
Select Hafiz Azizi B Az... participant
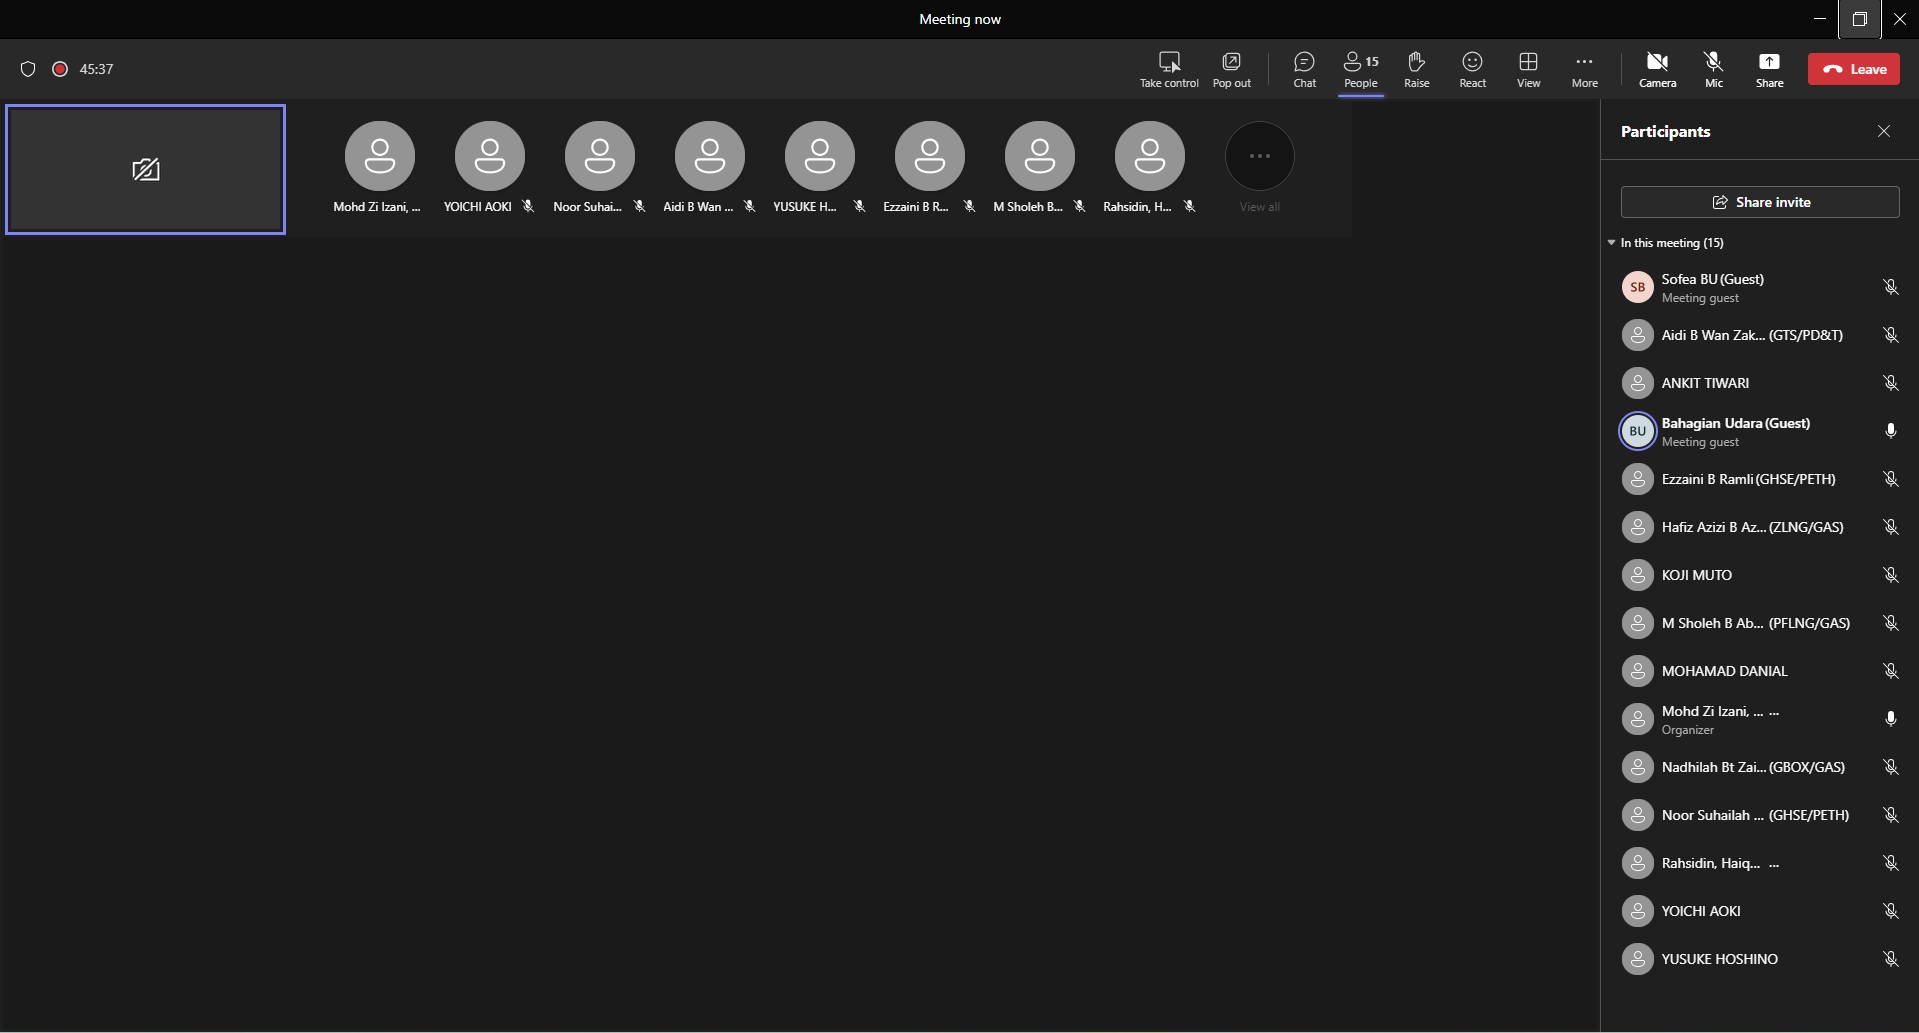(x=1759, y=527)
